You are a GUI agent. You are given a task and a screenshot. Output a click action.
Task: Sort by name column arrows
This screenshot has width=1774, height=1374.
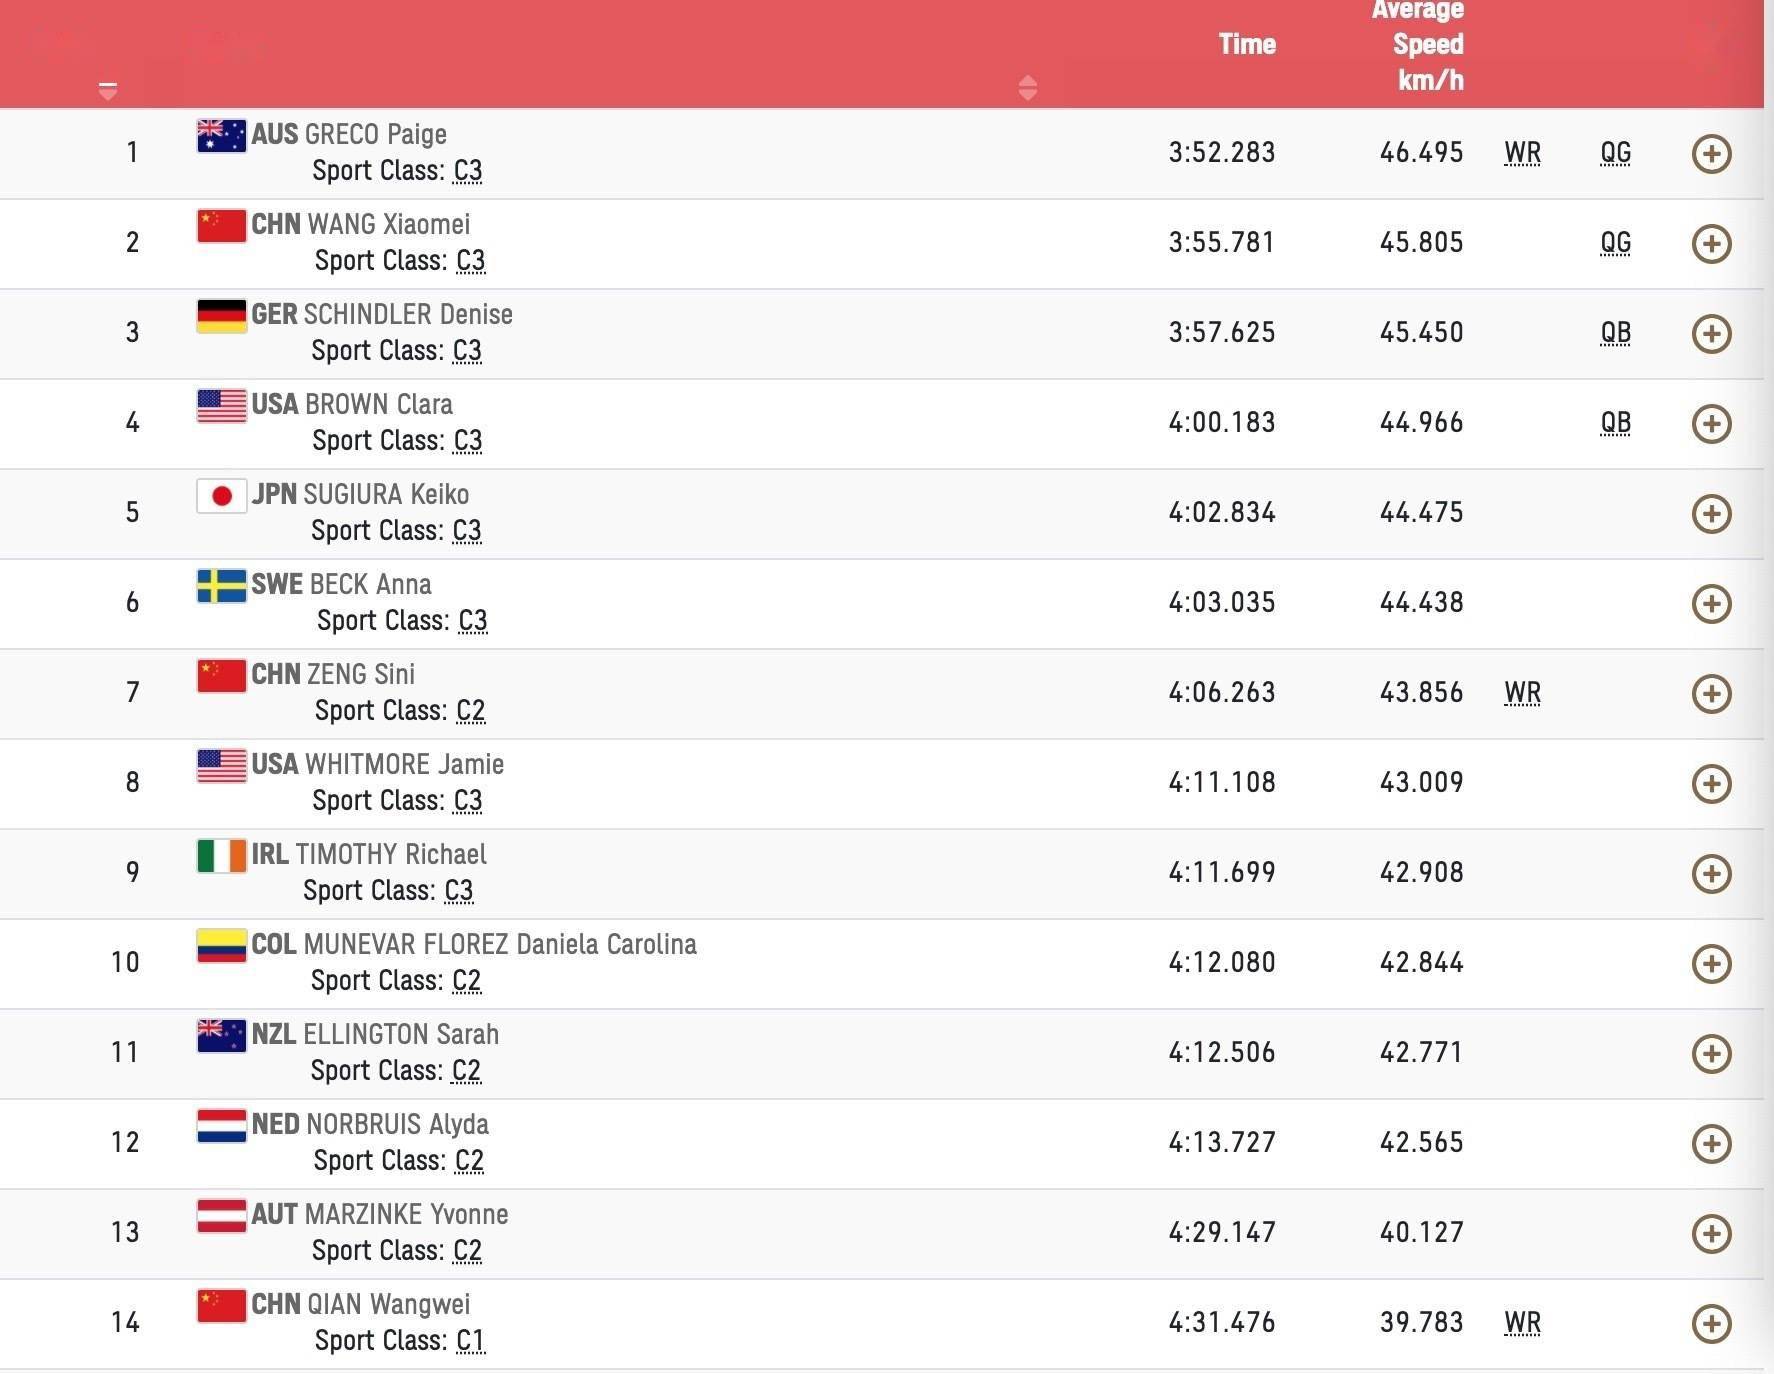click(1027, 88)
